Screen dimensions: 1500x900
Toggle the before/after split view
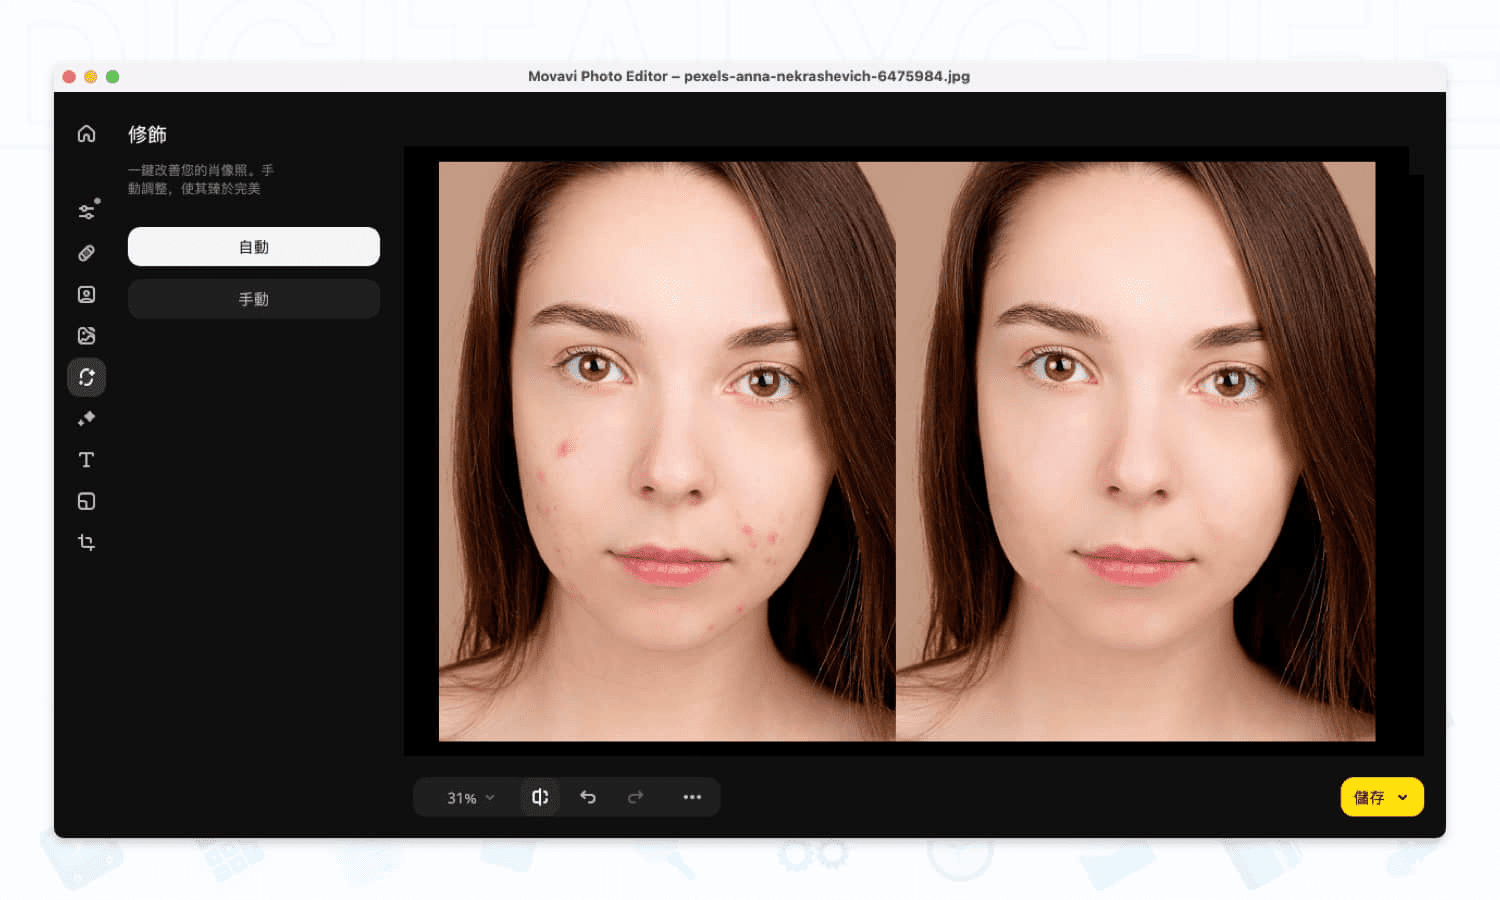(x=540, y=797)
